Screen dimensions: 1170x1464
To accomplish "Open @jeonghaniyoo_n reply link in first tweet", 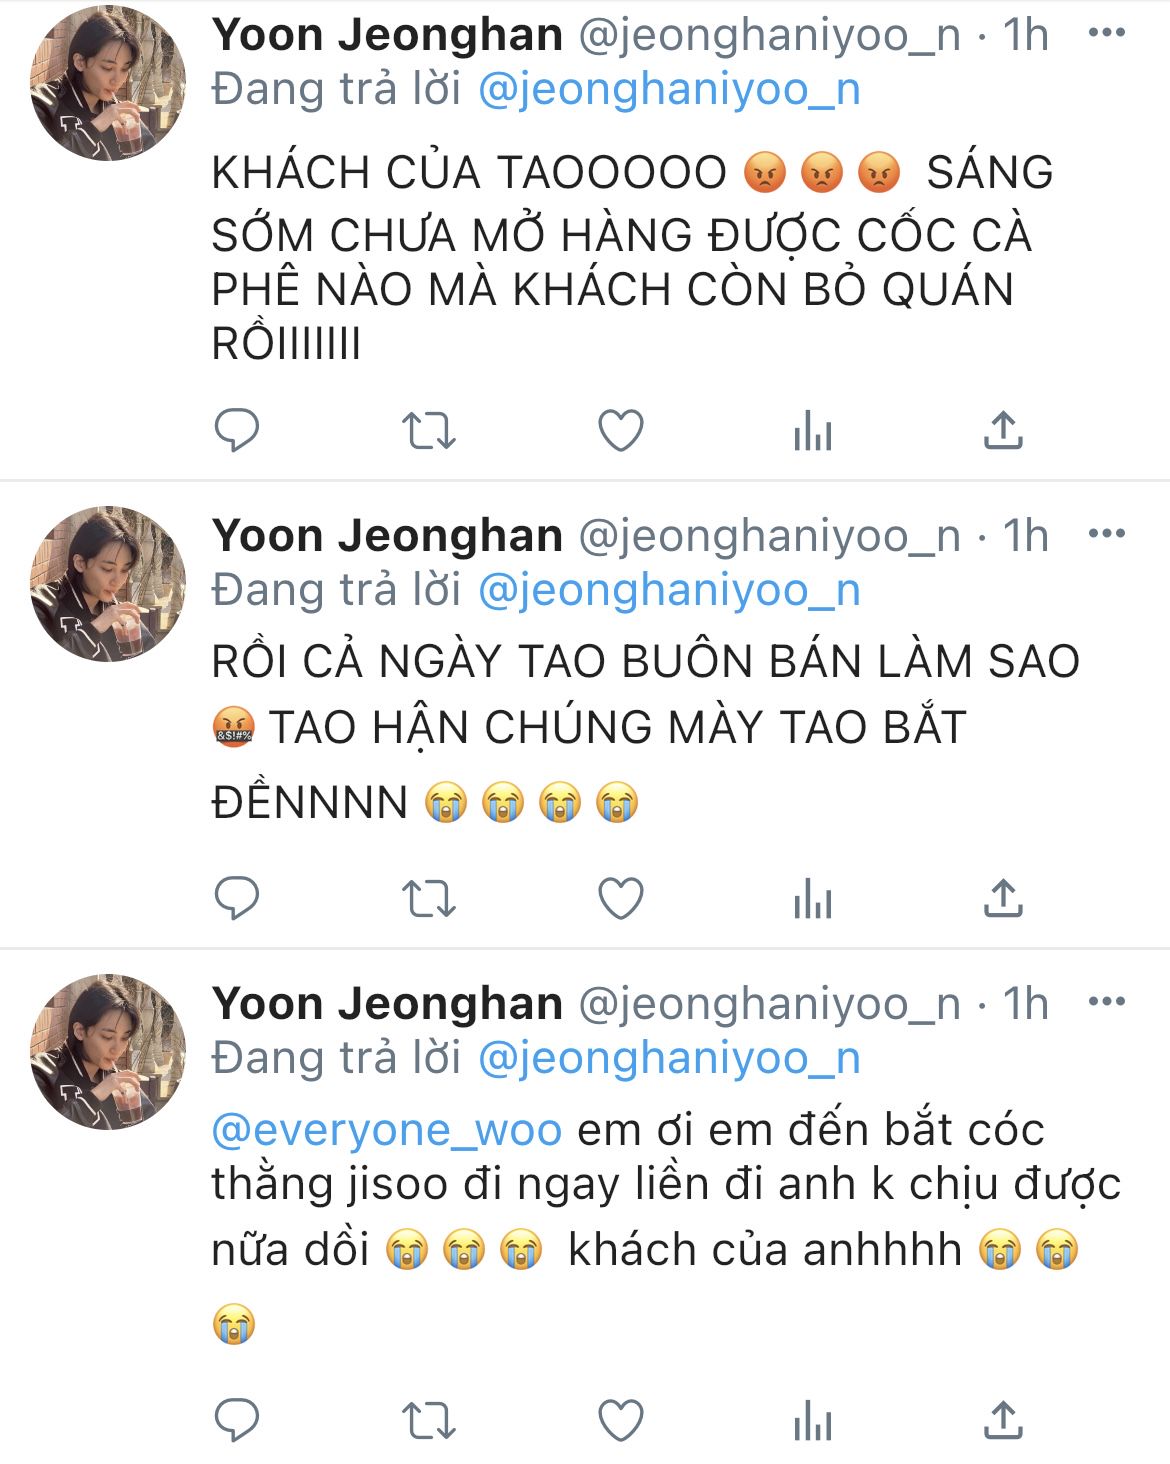I will 669,89.
